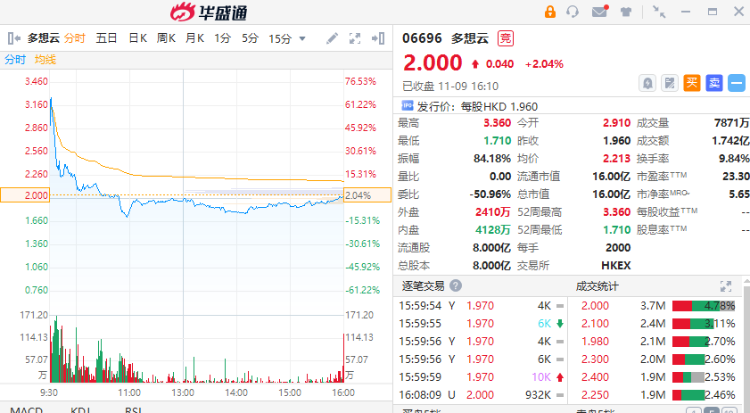Toggle the orange 均线 average legend
Viewport: 750px width, 413px height.
coord(45,59)
